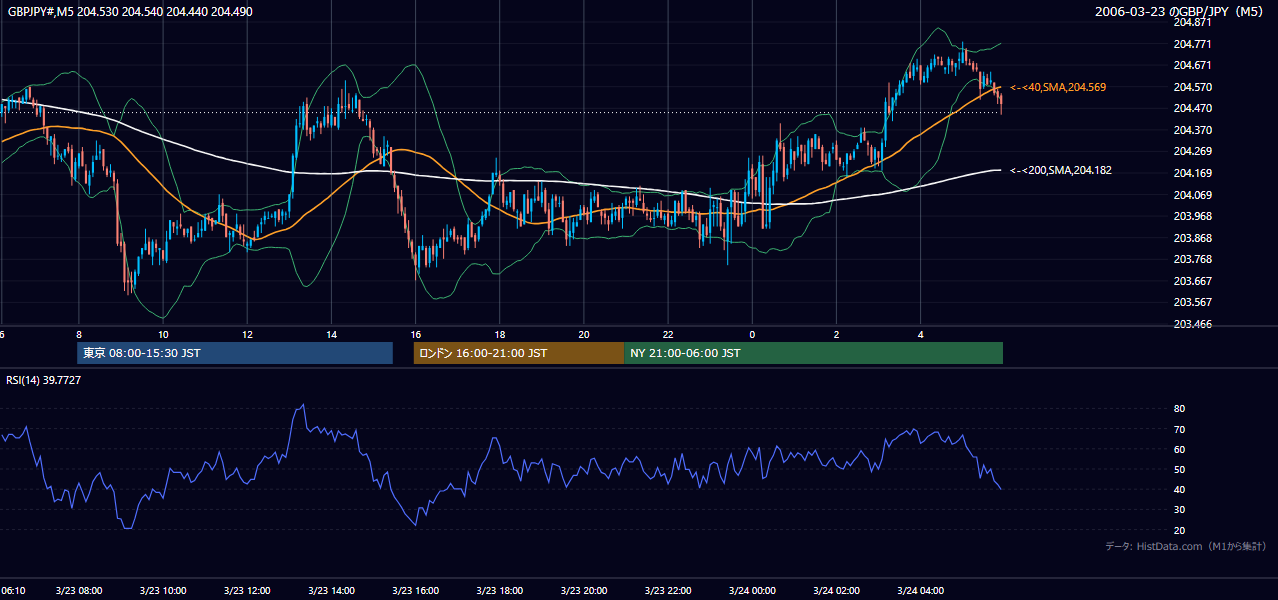
Task: Click the ロンドン 16:00-21:00 JST session bar
Action: 519,353
